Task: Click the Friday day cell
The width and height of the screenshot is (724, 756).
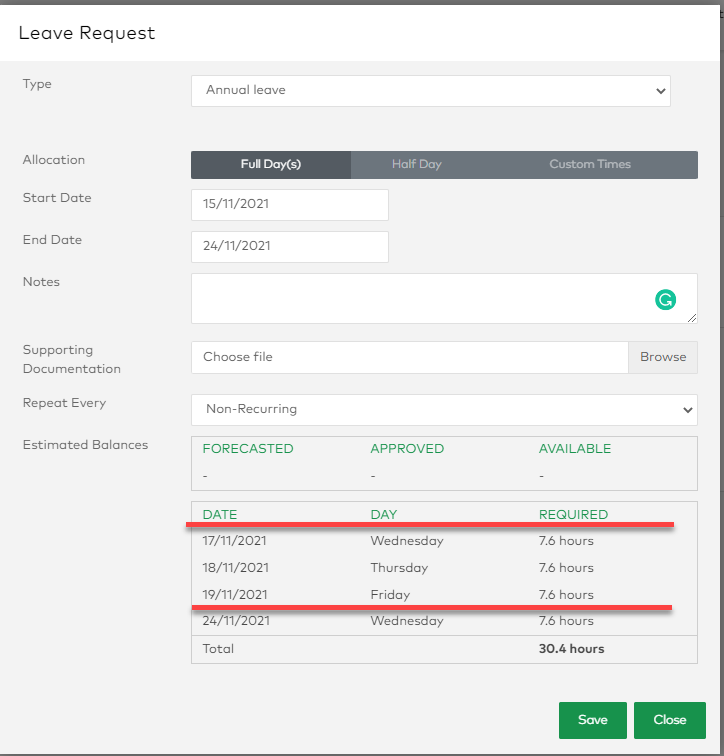Action: pyautogui.click(x=390, y=595)
